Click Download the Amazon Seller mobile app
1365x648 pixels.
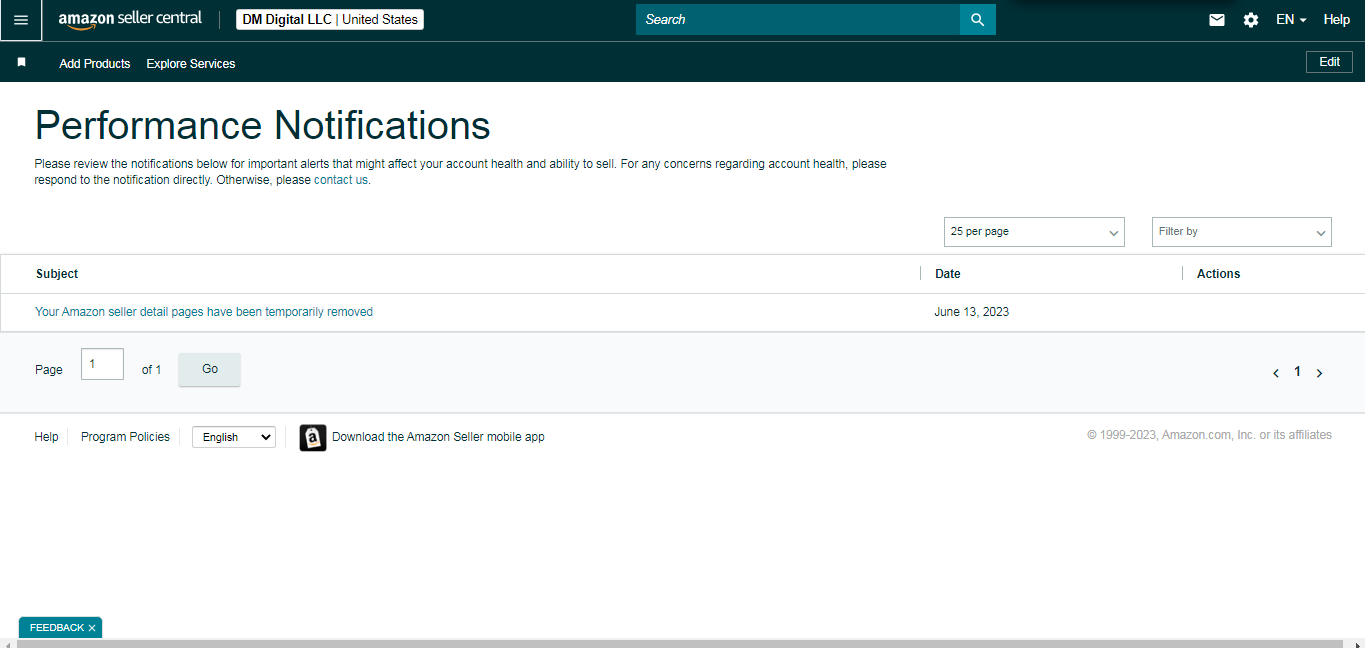click(438, 437)
